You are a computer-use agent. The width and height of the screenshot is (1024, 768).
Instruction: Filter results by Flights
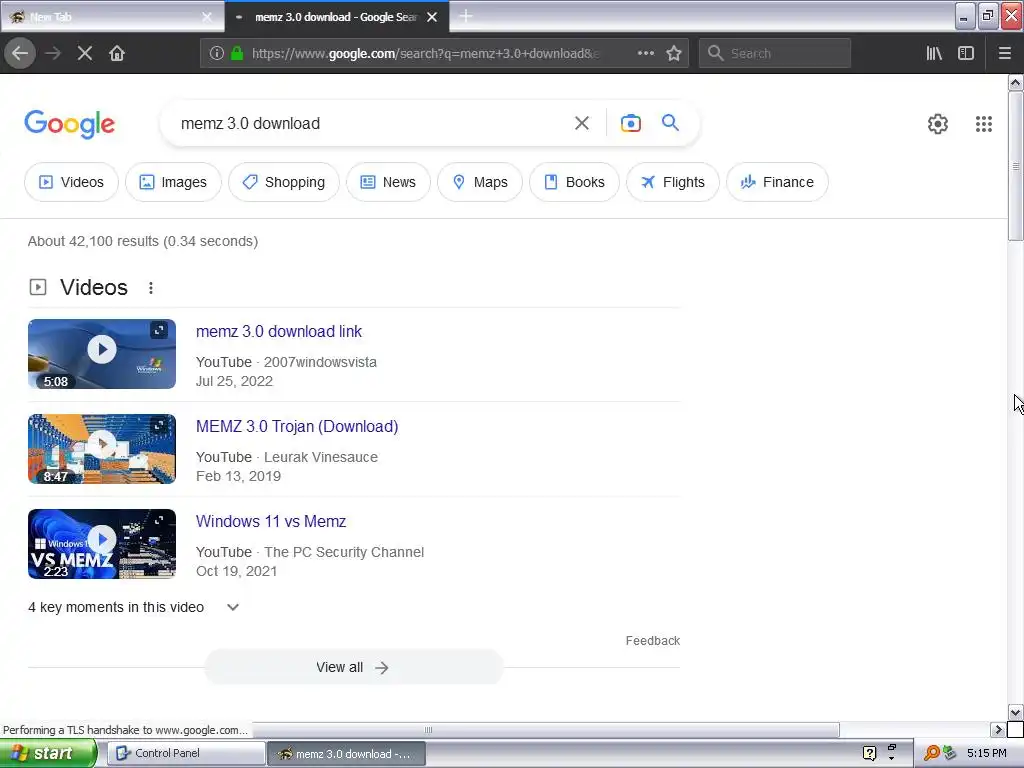(x=673, y=182)
